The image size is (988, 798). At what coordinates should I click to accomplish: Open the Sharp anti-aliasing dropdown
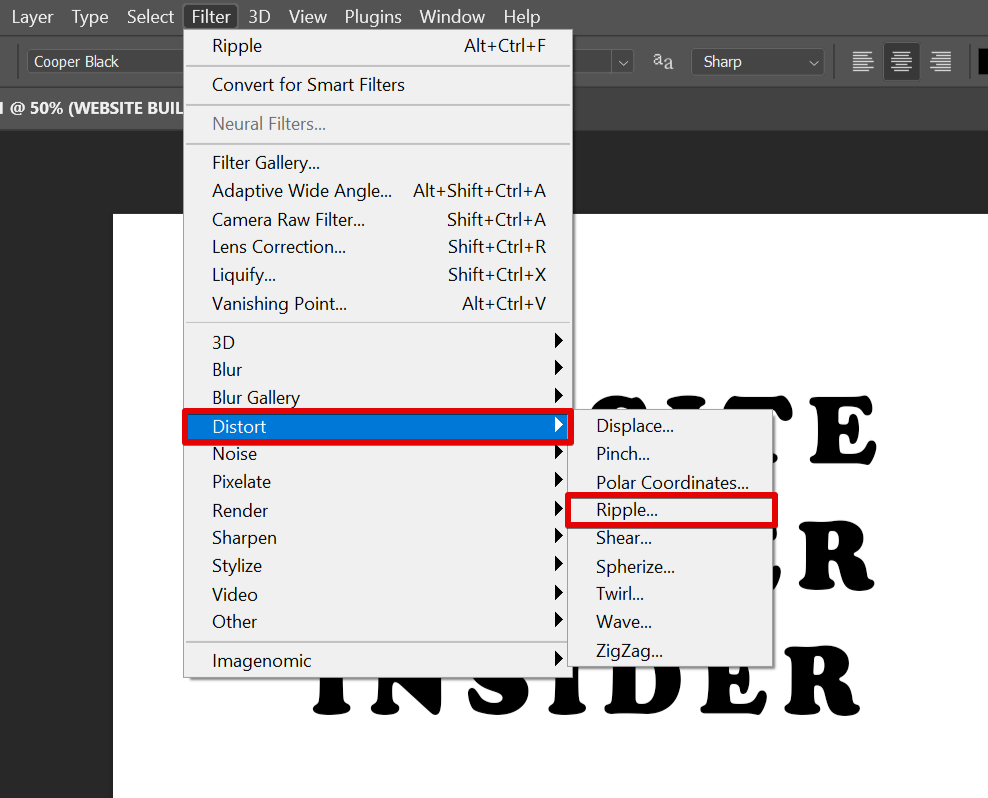(x=758, y=62)
